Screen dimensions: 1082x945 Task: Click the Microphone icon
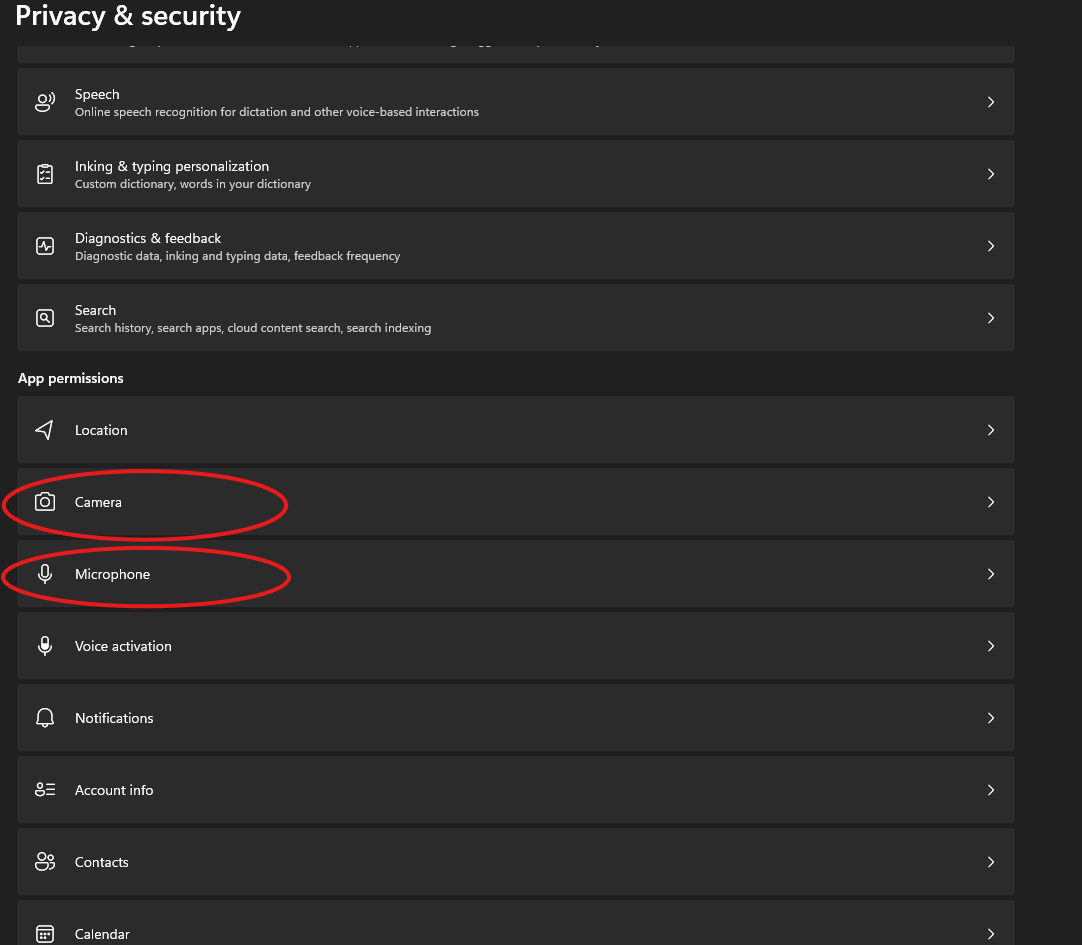pos(44,574)
